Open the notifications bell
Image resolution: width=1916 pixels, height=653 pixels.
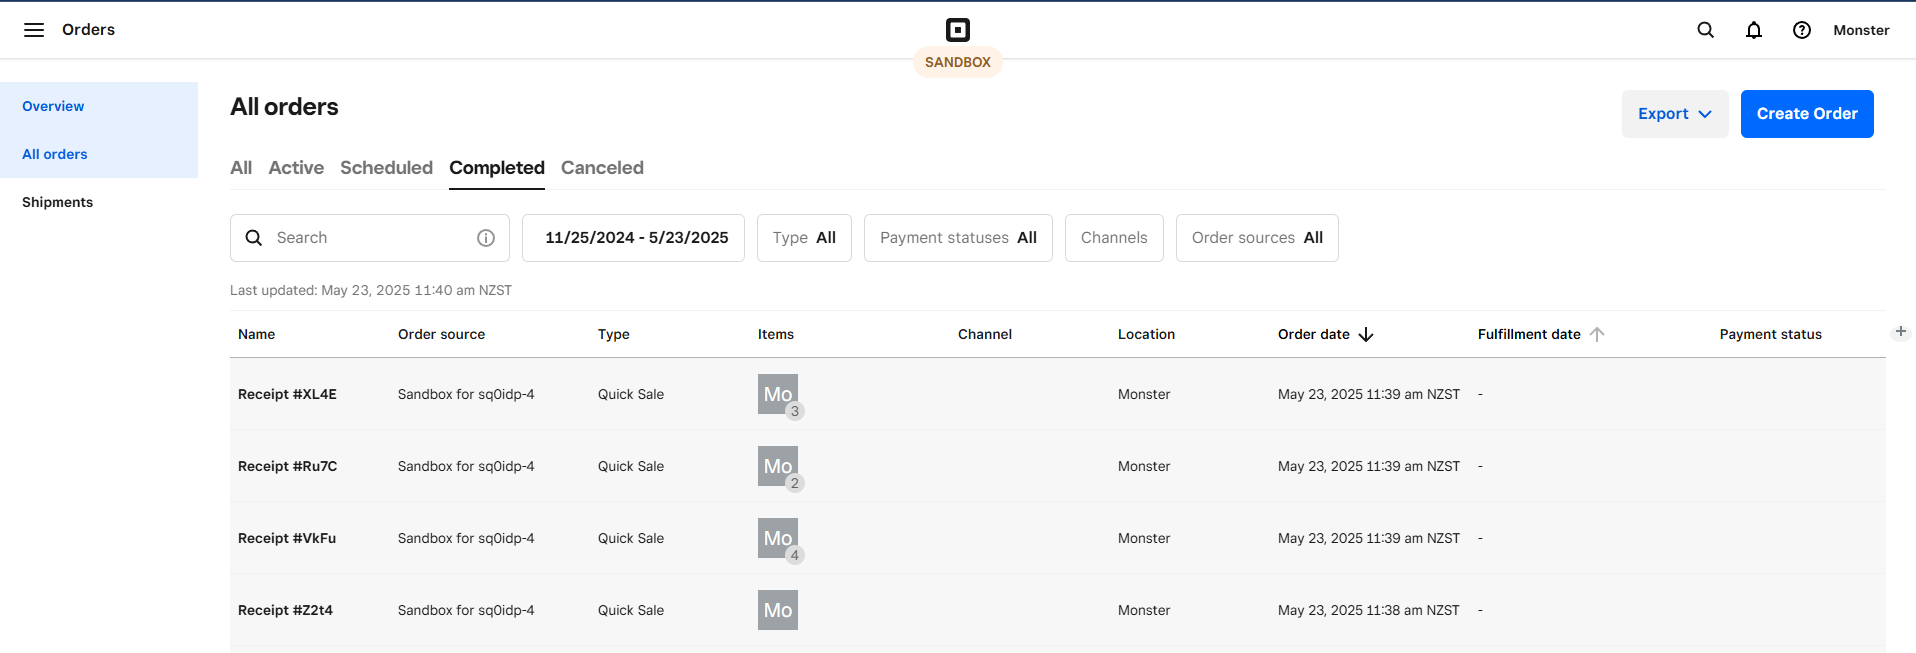[1754, 30]
